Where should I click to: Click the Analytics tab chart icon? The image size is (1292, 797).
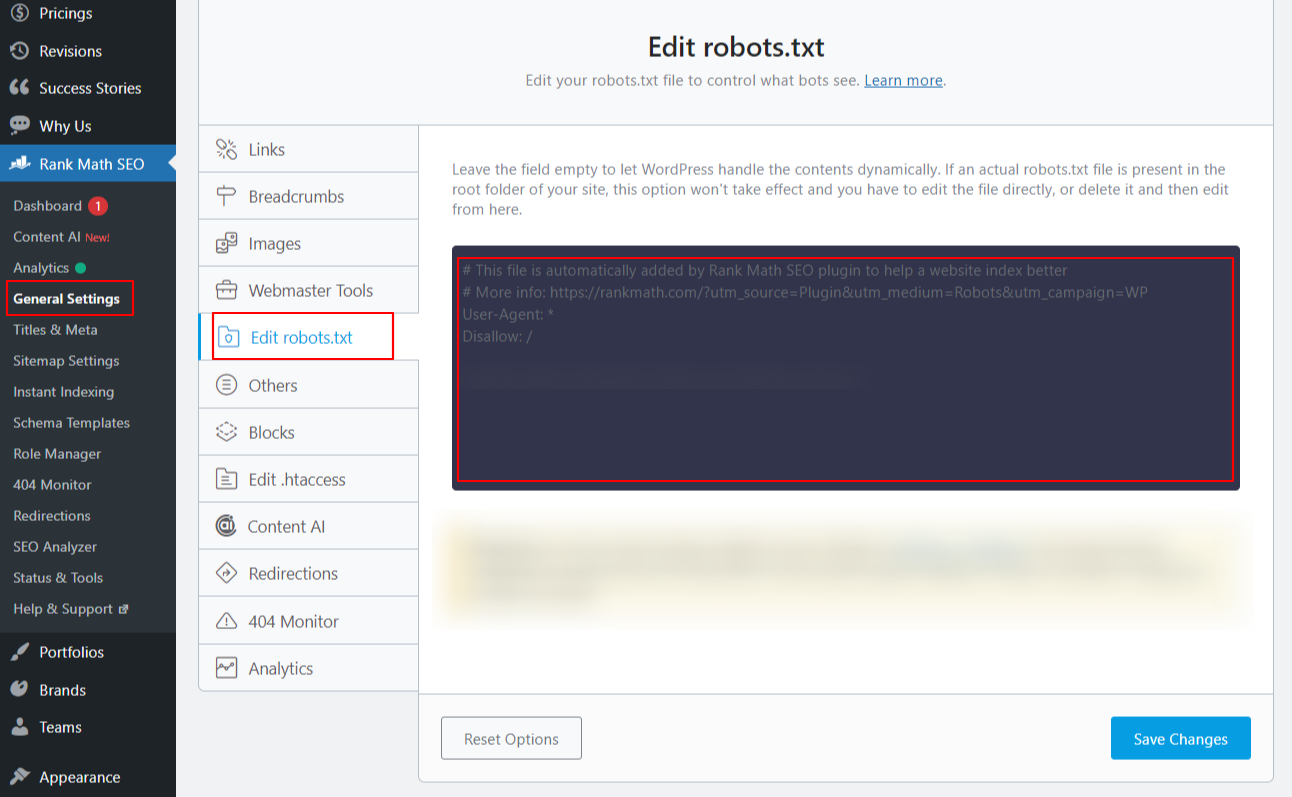227,668
